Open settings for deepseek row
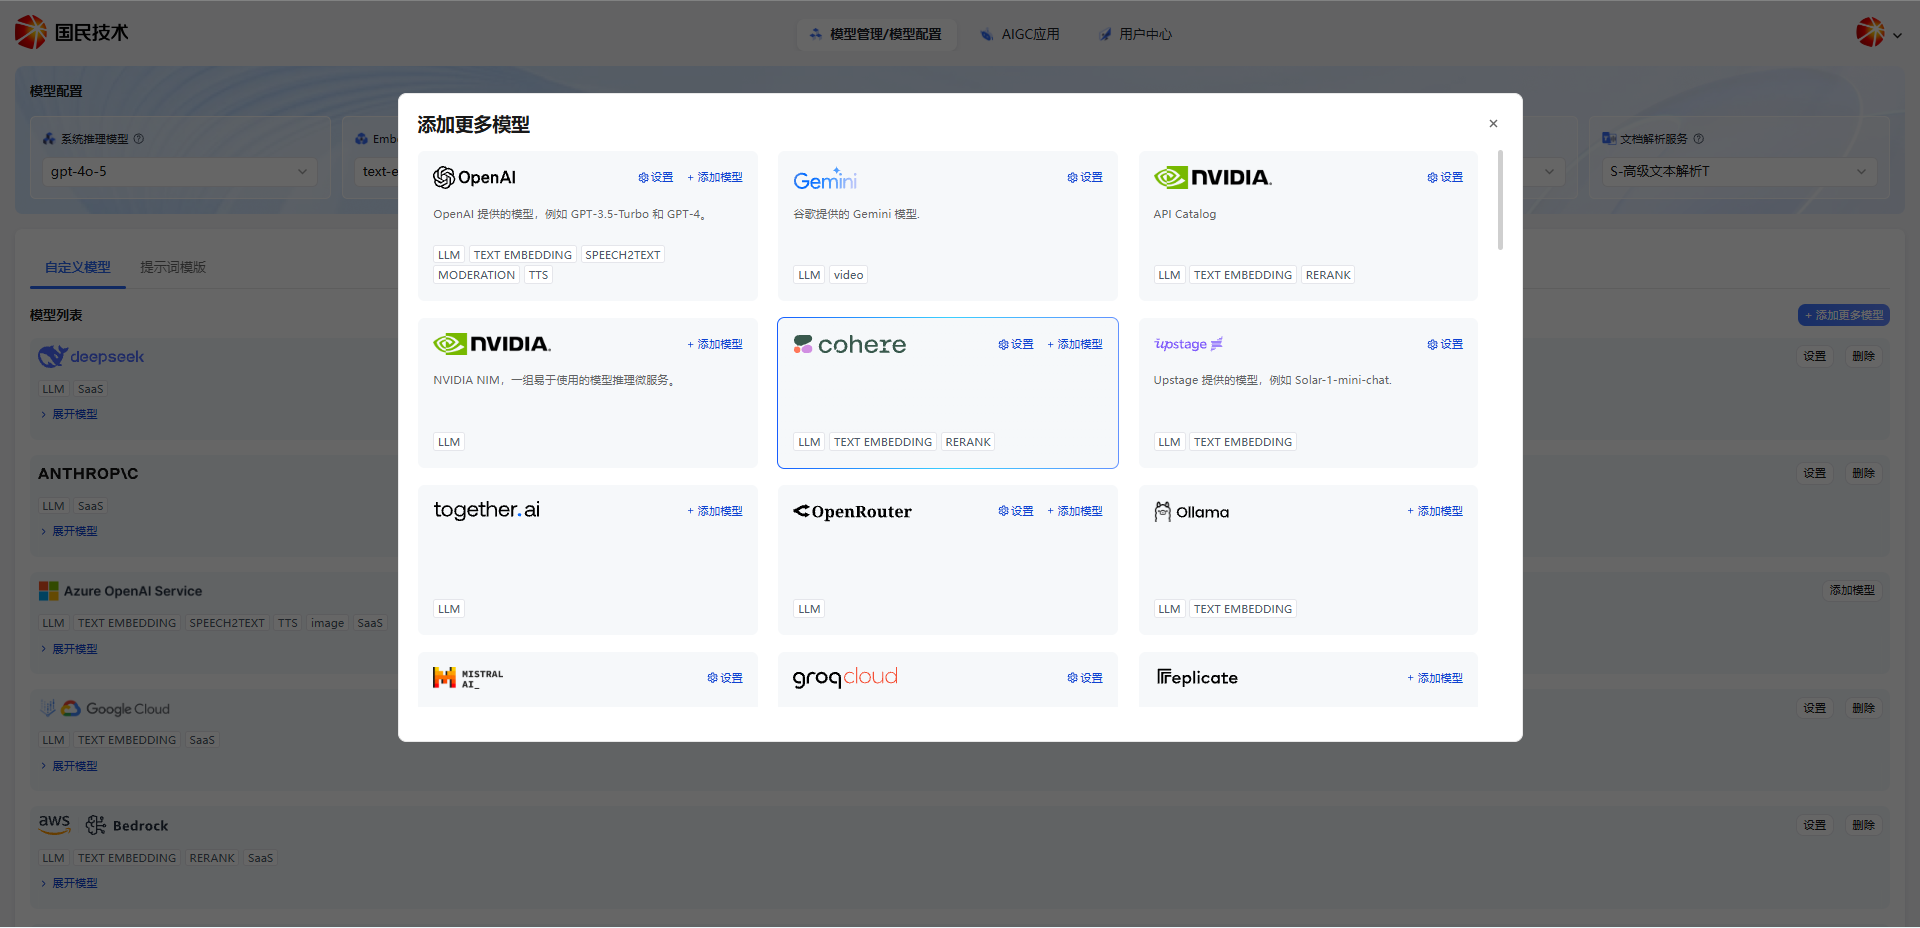The width and height of the screenshot is (1920, 928). pos(1815,356)
